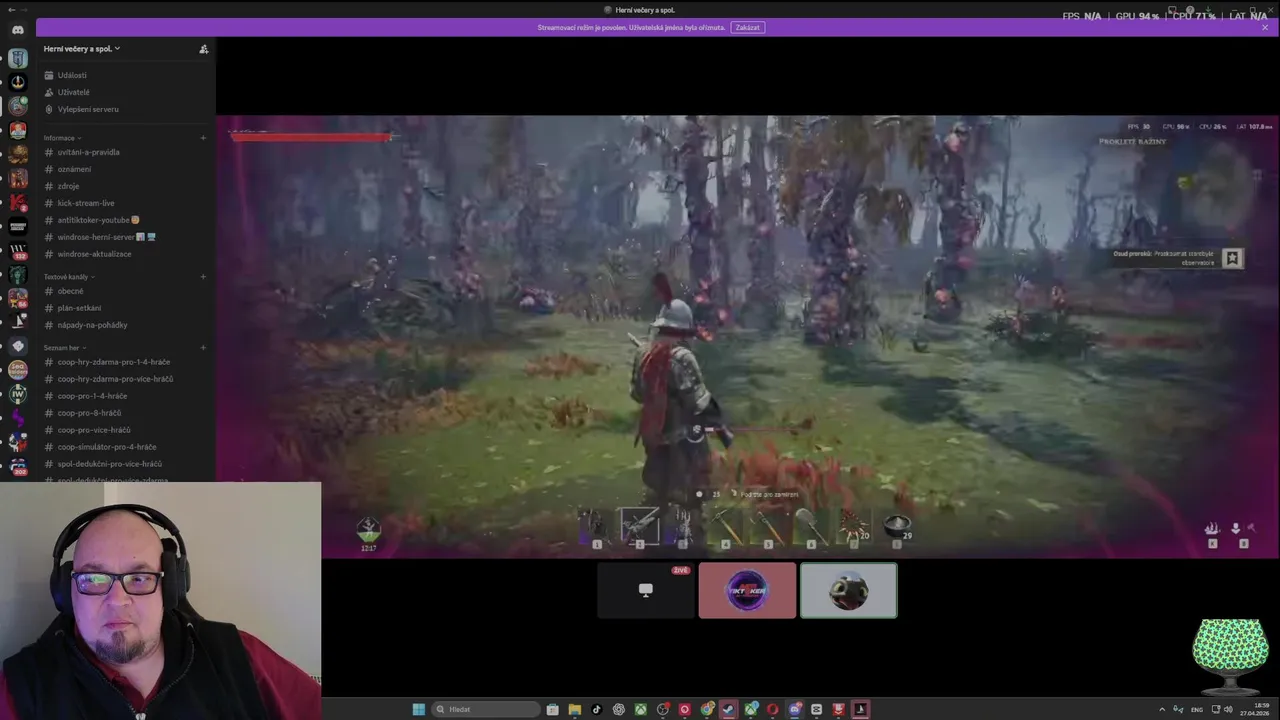Open the volume control in system tray
Image resolution: width=1280 pixels, height=720 pixels.
(1227, 709)
